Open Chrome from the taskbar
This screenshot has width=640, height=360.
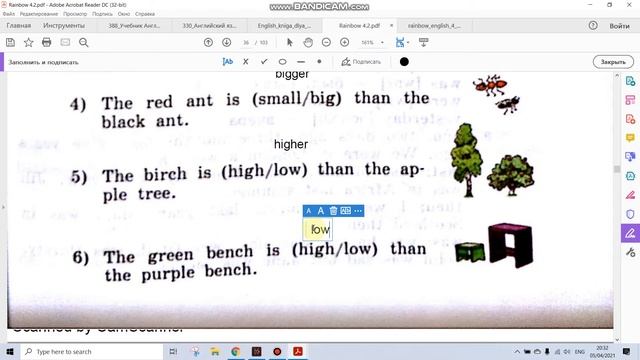point(236,351)
